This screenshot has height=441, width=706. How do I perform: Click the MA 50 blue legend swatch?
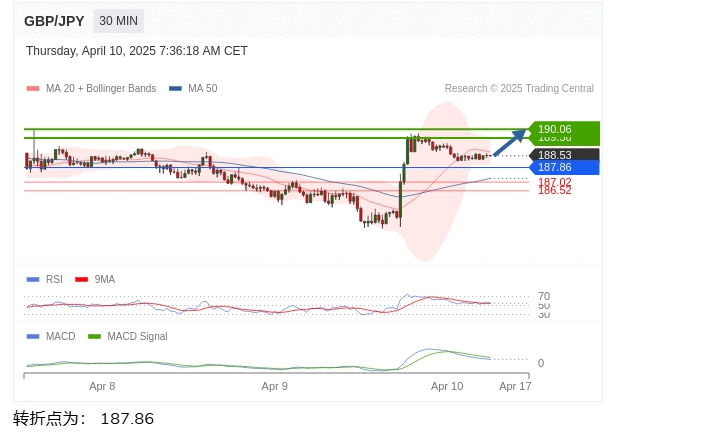click(175, 88)
